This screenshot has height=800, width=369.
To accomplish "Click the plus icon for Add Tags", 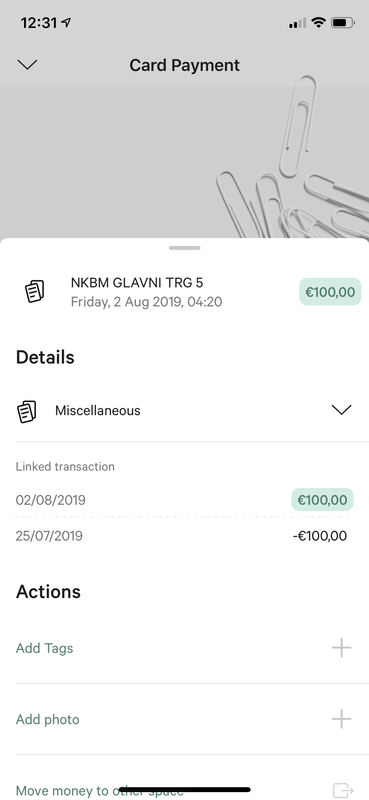I will [x=341, y=648].
